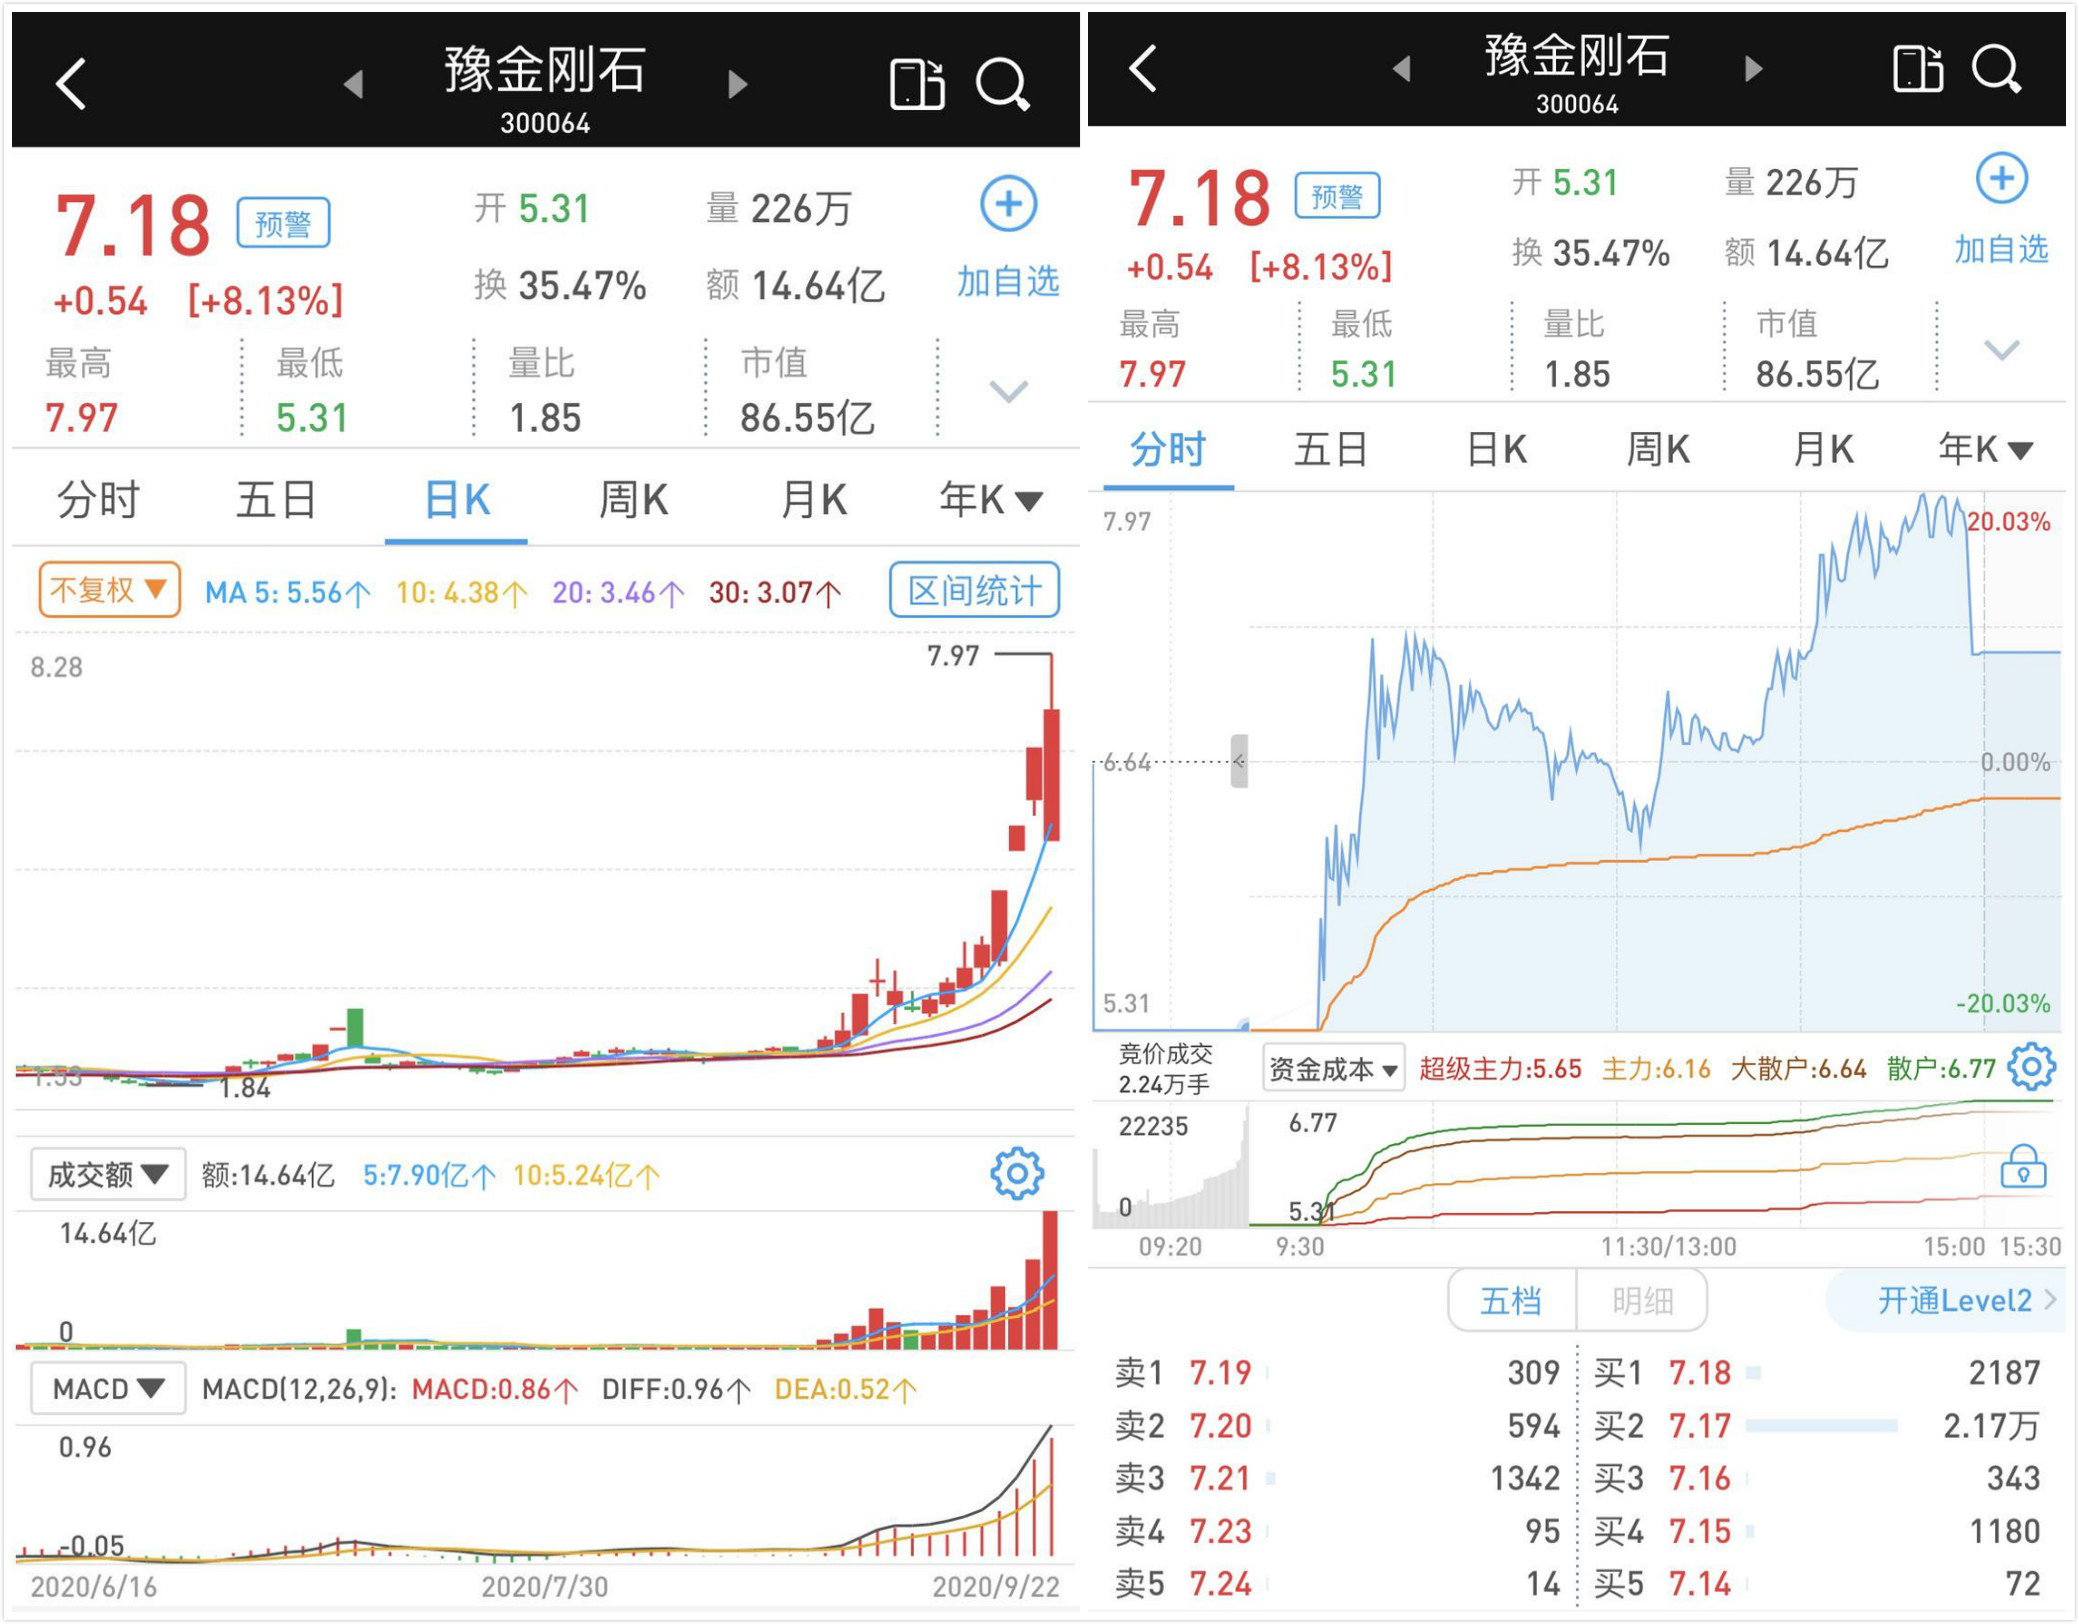Screen dimensions: 2079x1624
Task: Add stock to watchlist plus icon, left panel
Action: coord(1008,204)
